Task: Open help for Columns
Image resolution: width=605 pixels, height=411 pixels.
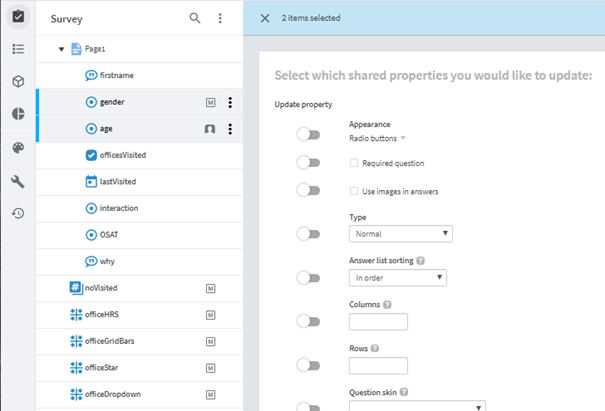Action: [x=387, y=304]
